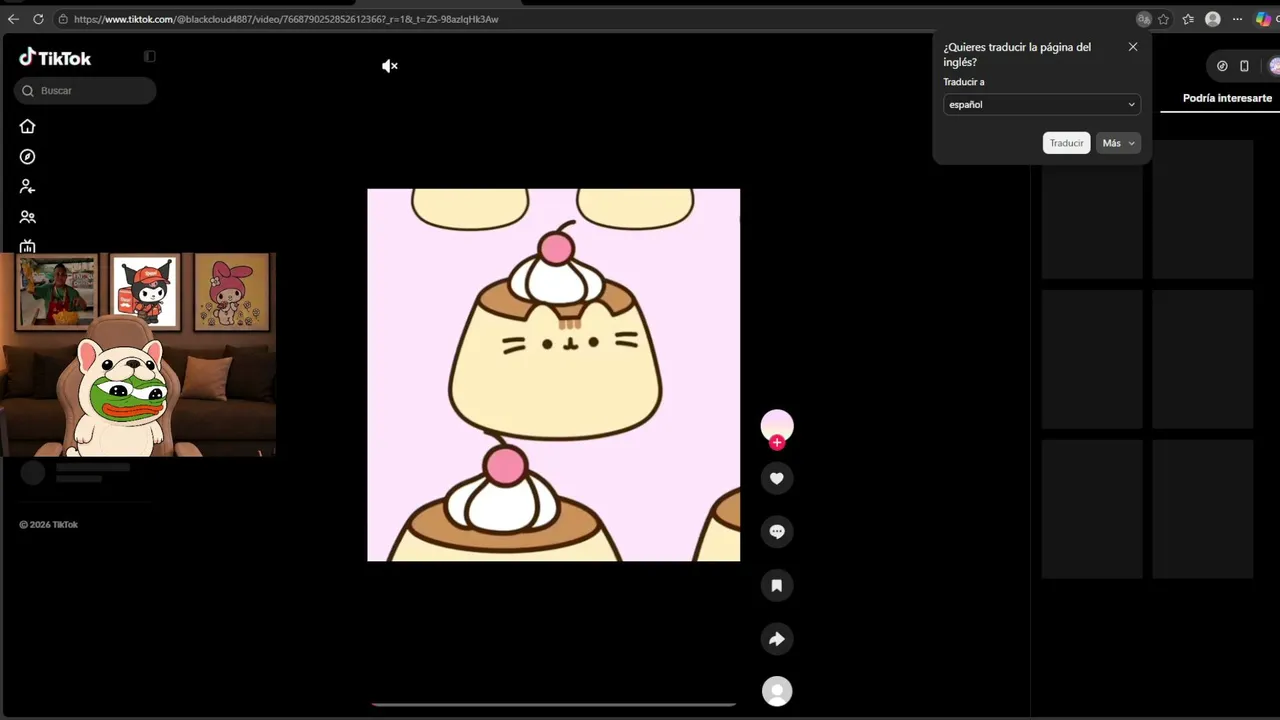Select the Podría interesarte tab
This screenshot has height=720, width=1280.
click(1227, 99)
